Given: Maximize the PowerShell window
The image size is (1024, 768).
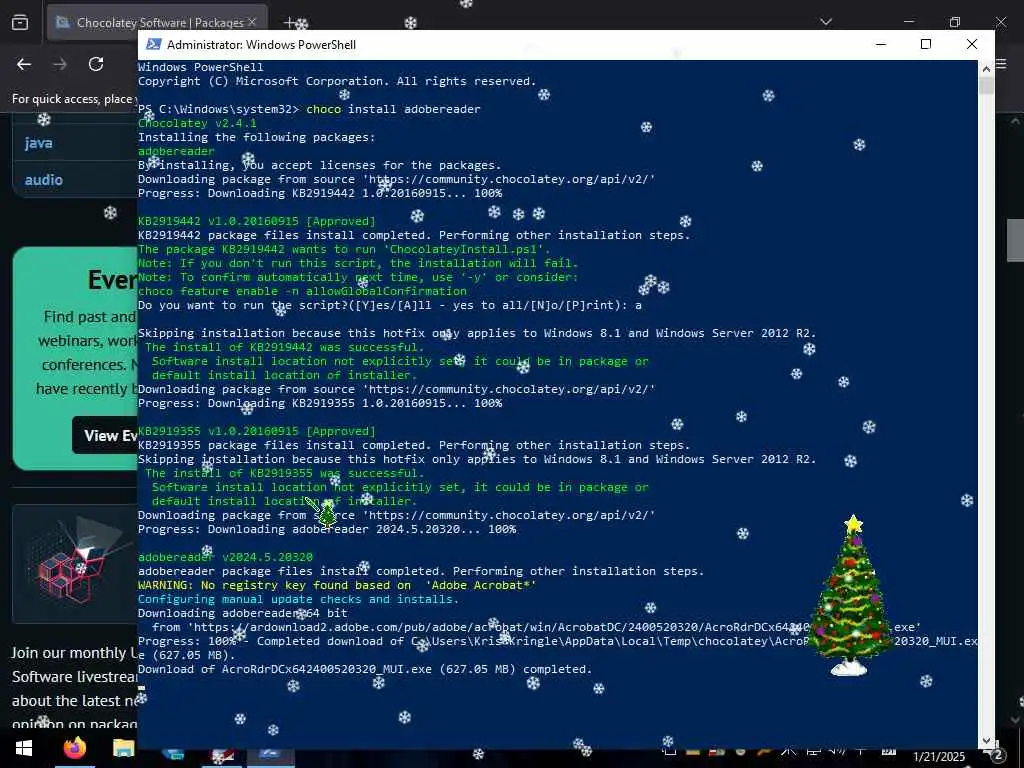Looking at the screenshot, I should (x=925, y=44).
